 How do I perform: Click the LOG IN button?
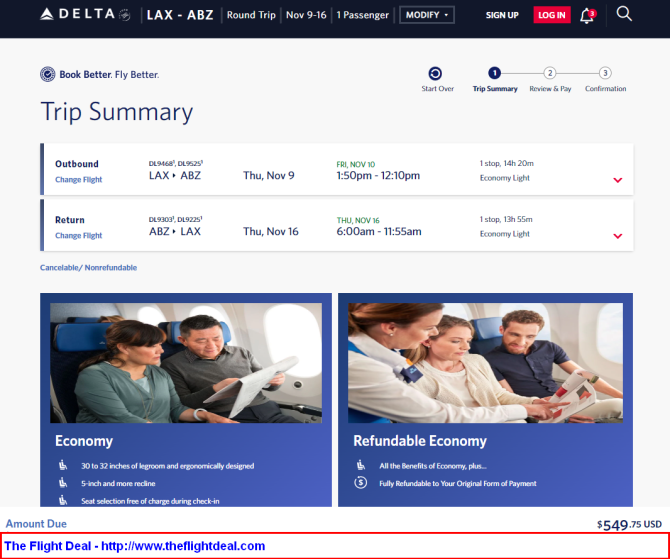click(552, 15)
